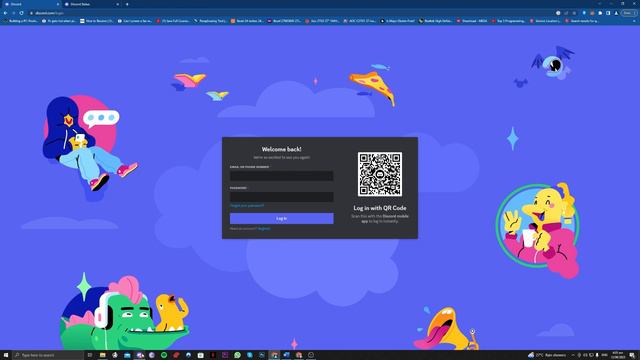Open the Top 5 Programming bookmark
Screen dimensions: 640x360
point(509,20)
